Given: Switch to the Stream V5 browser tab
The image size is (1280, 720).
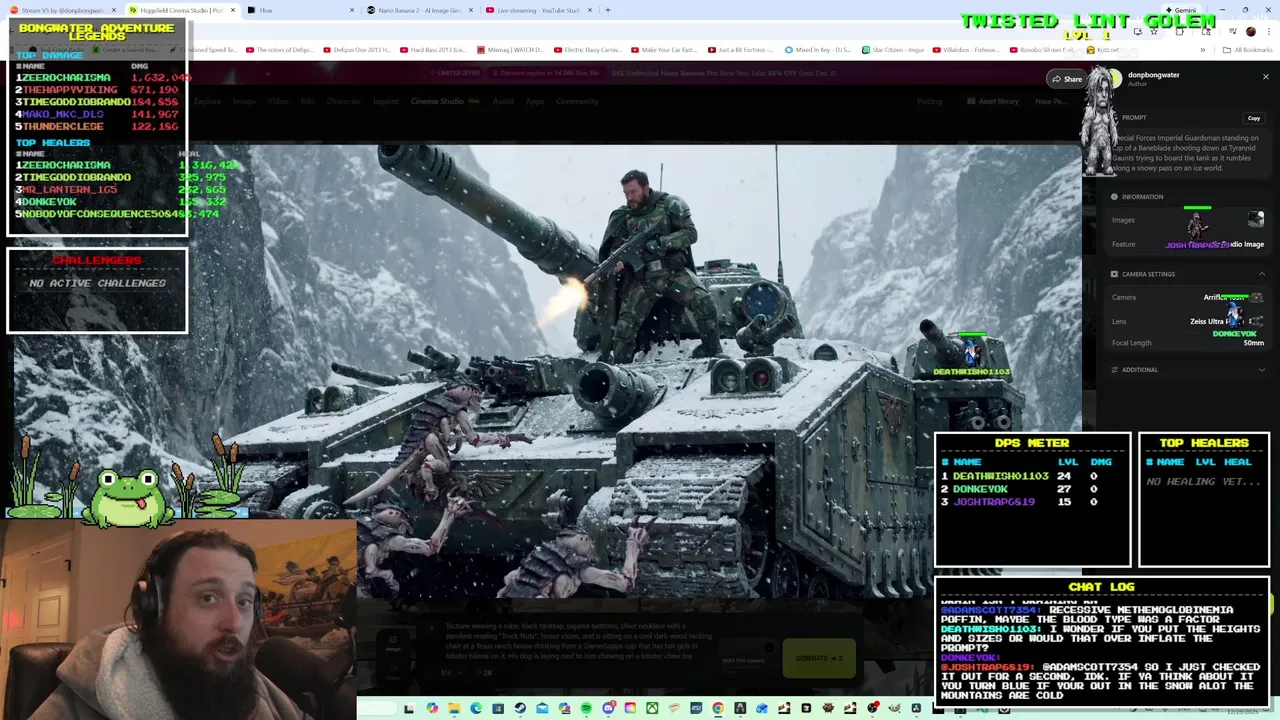Looking at the screenshot, I should click(63, 10).
